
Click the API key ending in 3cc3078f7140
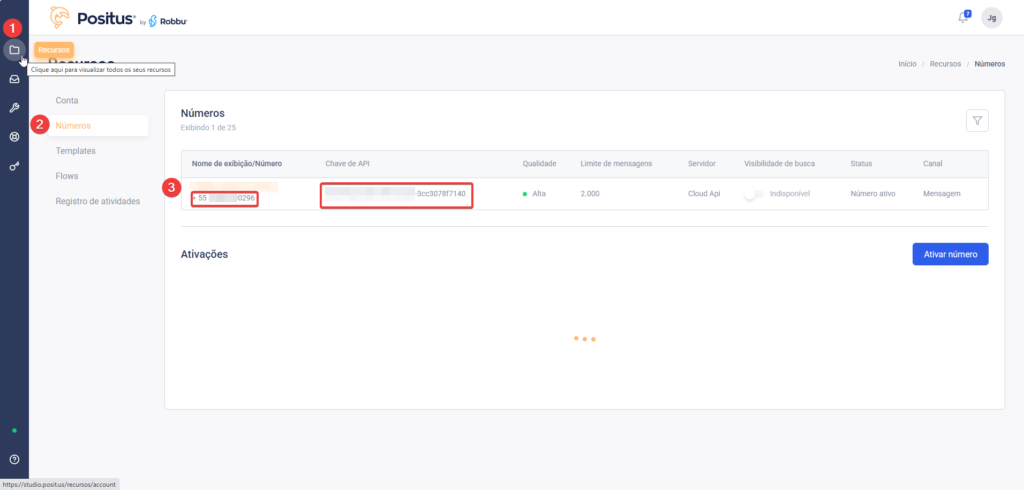[396, 194]
